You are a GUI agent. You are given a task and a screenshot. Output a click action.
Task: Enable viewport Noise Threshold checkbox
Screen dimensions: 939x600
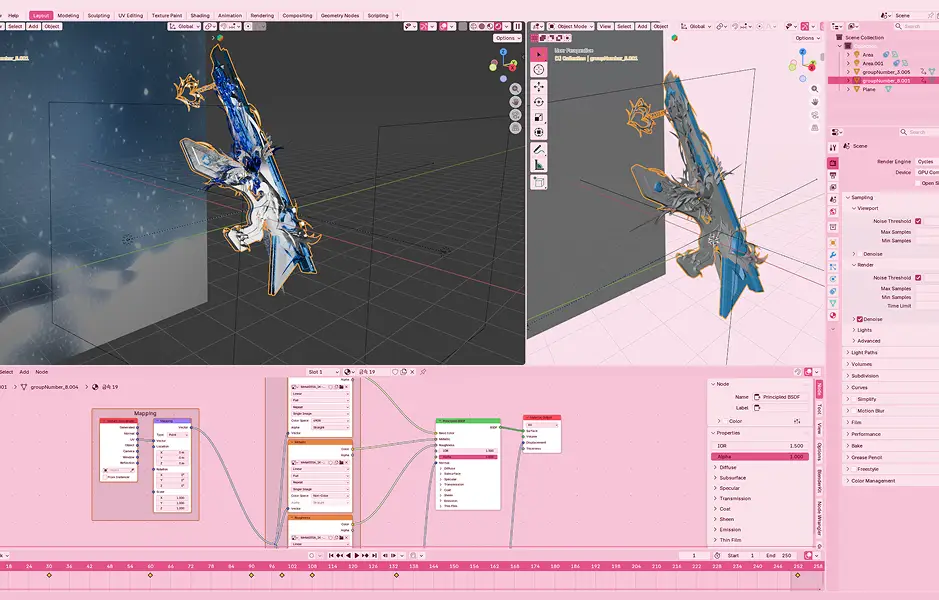[918, 221]
